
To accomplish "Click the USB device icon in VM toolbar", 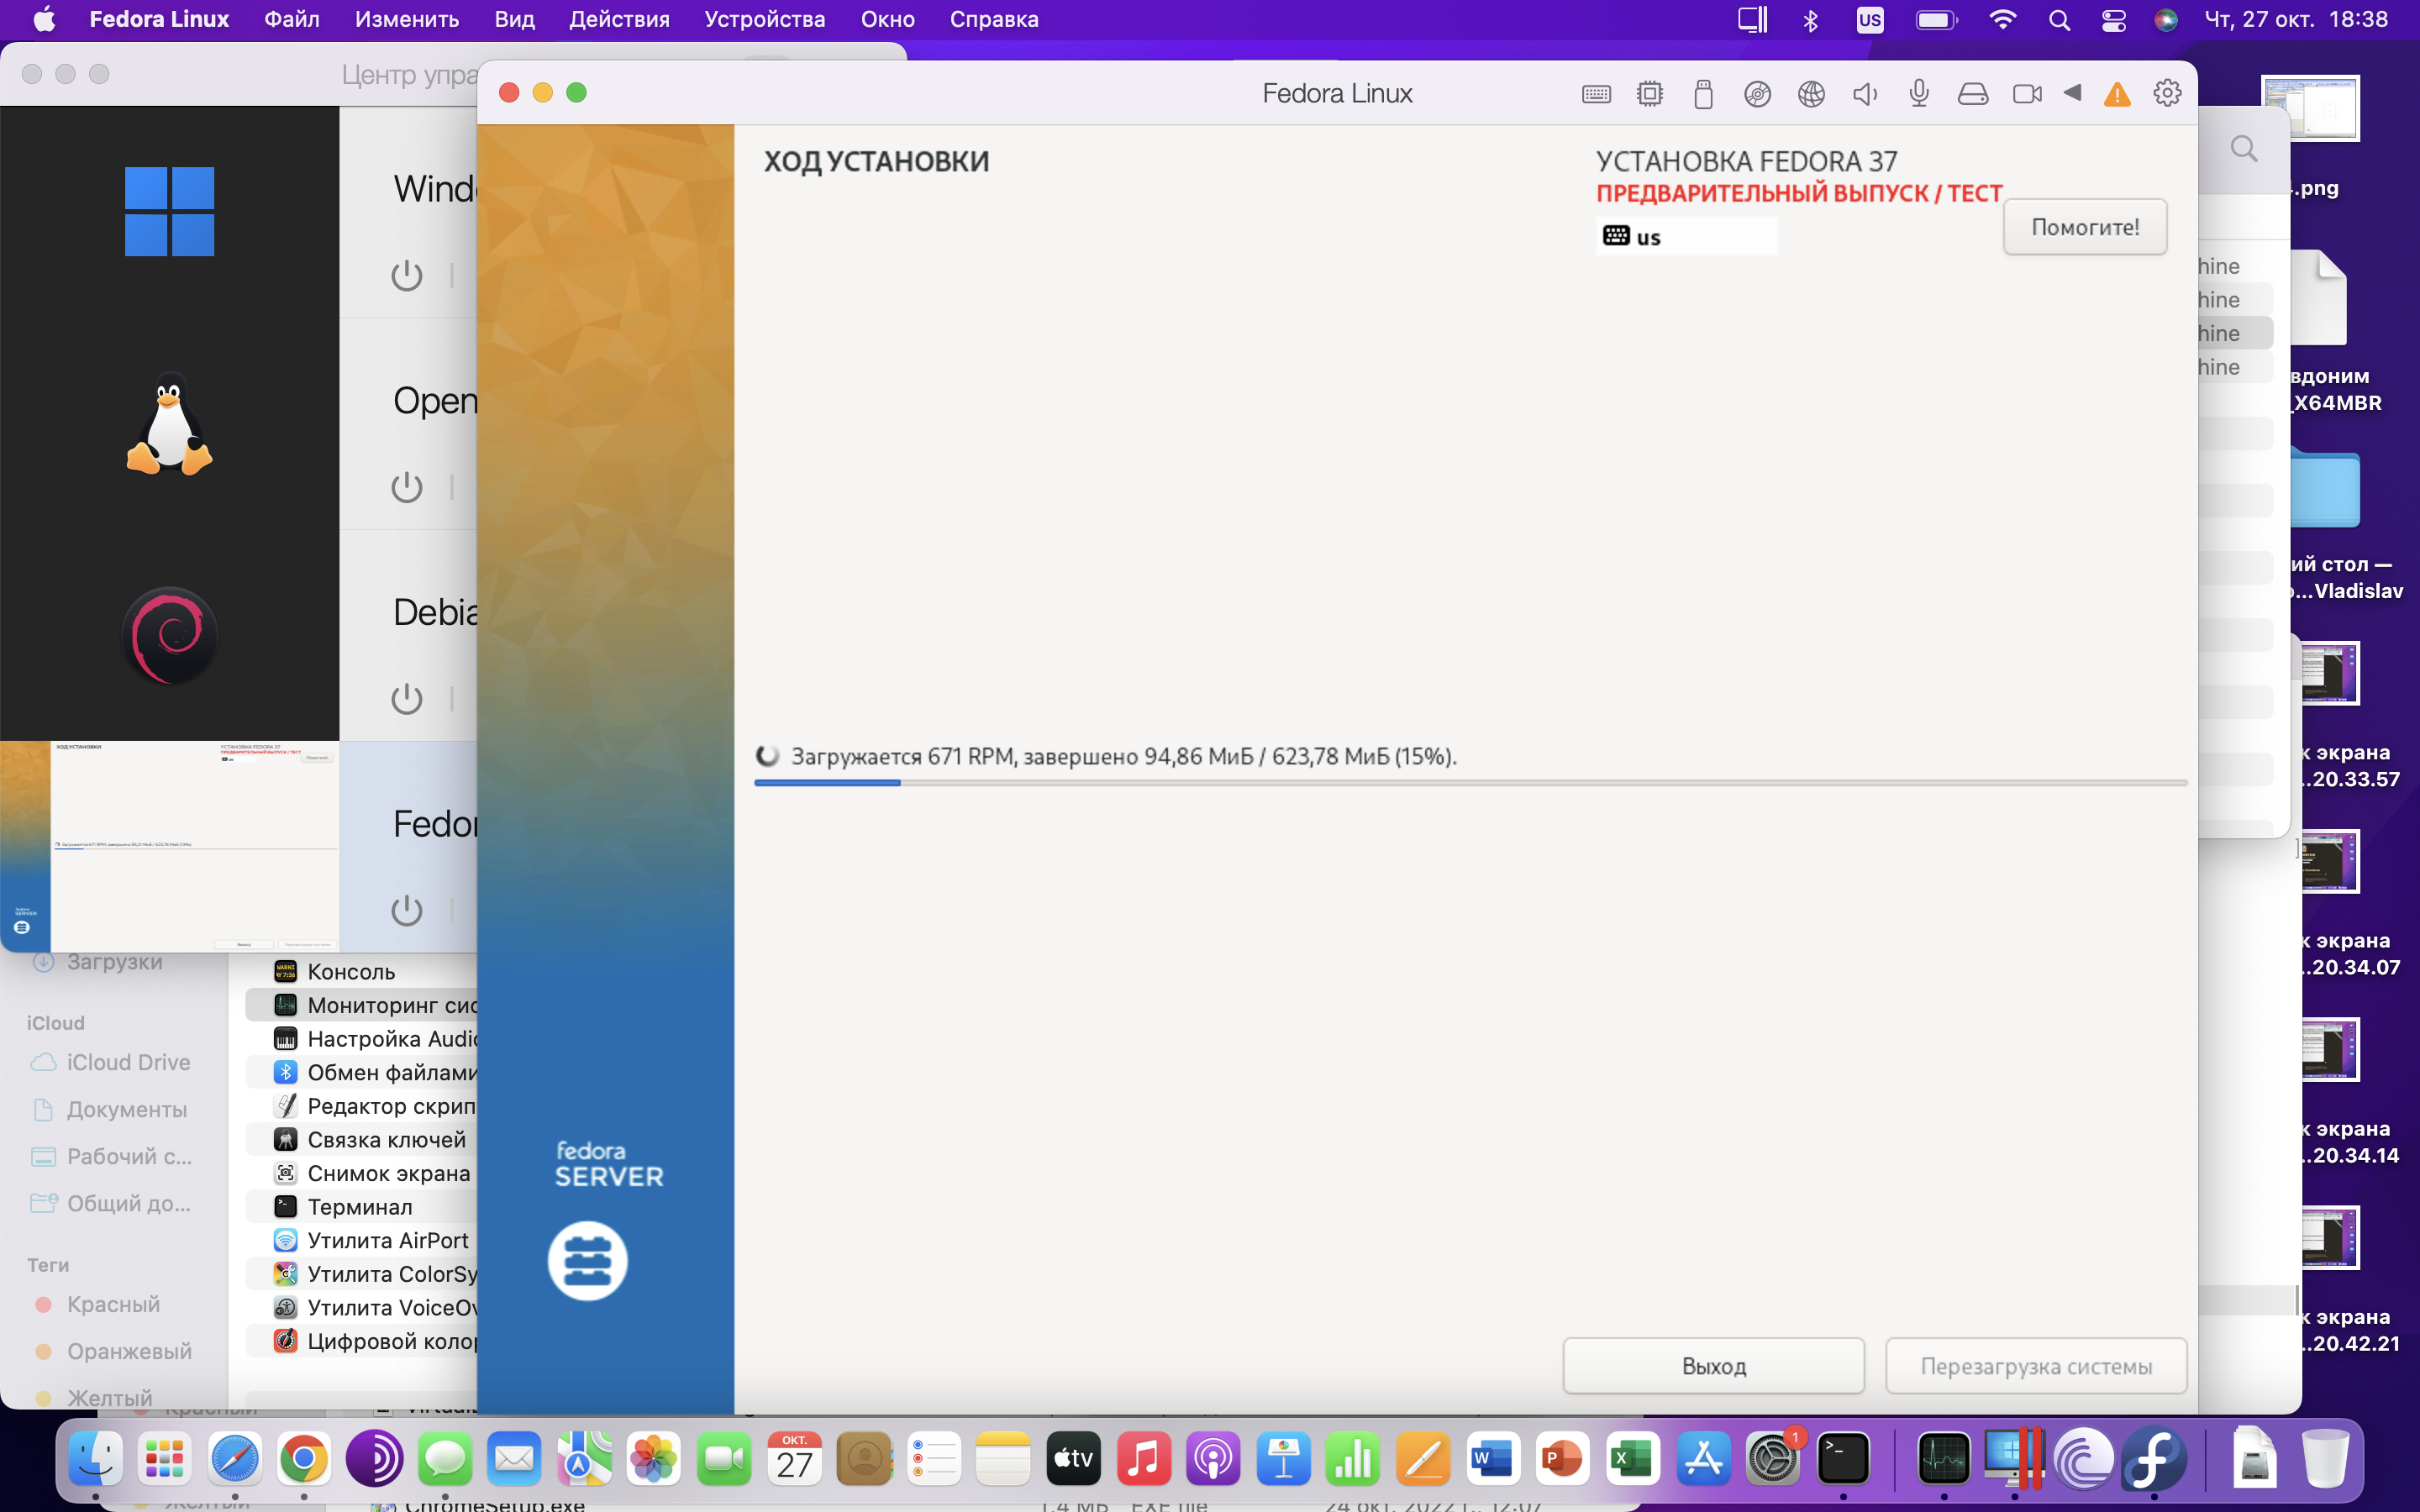I will (x=1704, y=94).
